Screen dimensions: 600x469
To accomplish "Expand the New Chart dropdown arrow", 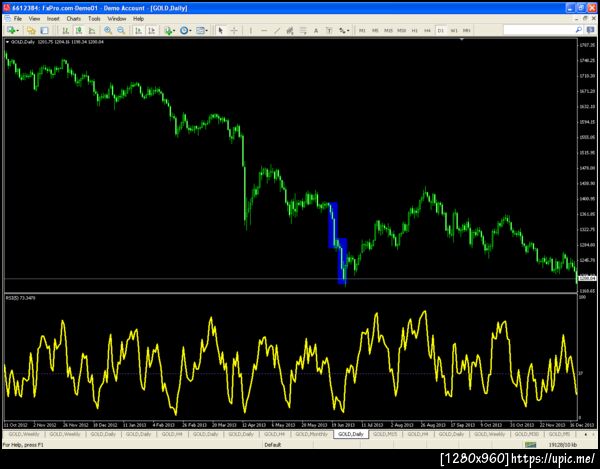I will click(18, 31).
